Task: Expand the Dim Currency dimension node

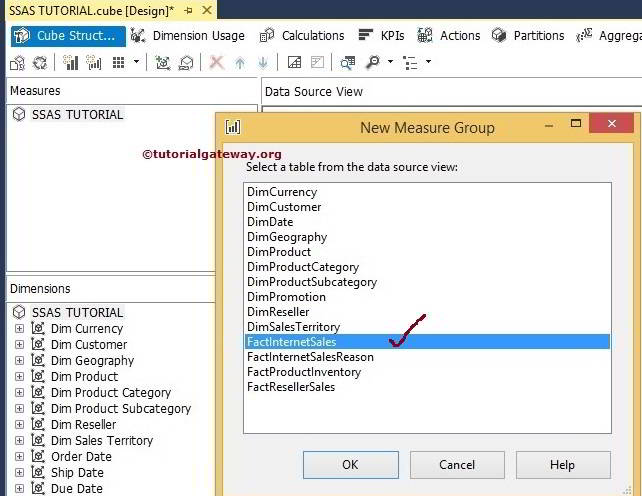Action: 19,328
